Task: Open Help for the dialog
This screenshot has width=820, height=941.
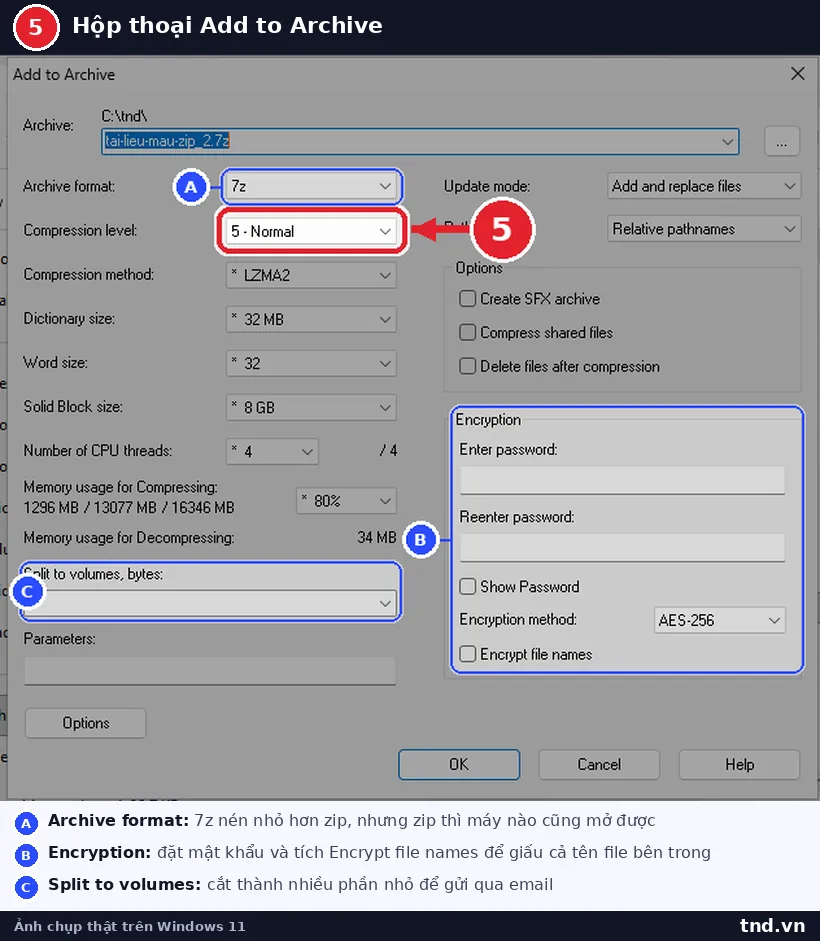Action: point(740,765)
